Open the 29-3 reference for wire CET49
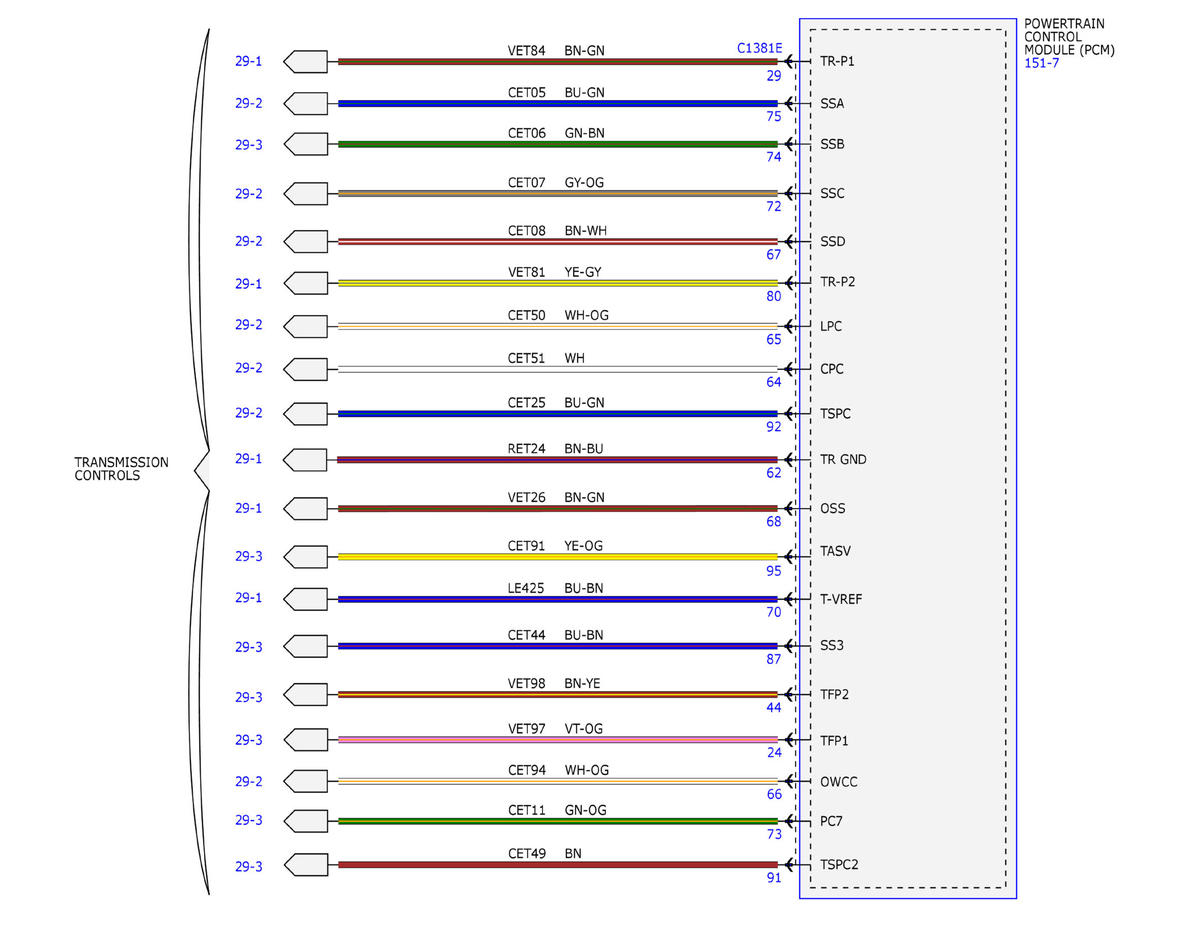This screenshot has height=927, width=1200. [x=249, y=866]
